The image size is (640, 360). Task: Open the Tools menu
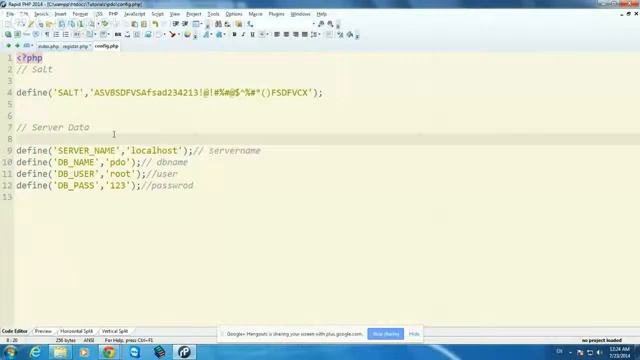[x=213, y=14]
